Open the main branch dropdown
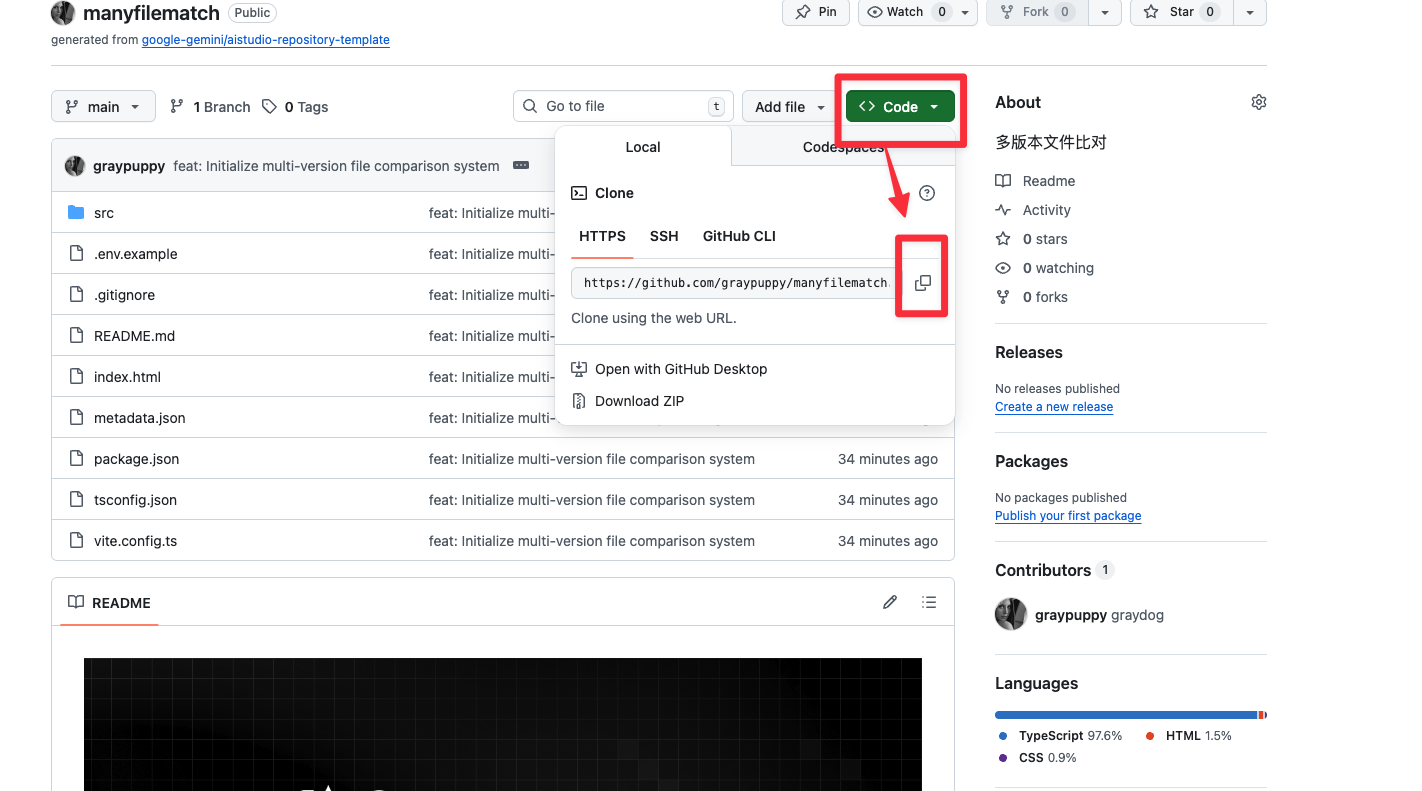1422x791 pixels. tap(103, 107)
